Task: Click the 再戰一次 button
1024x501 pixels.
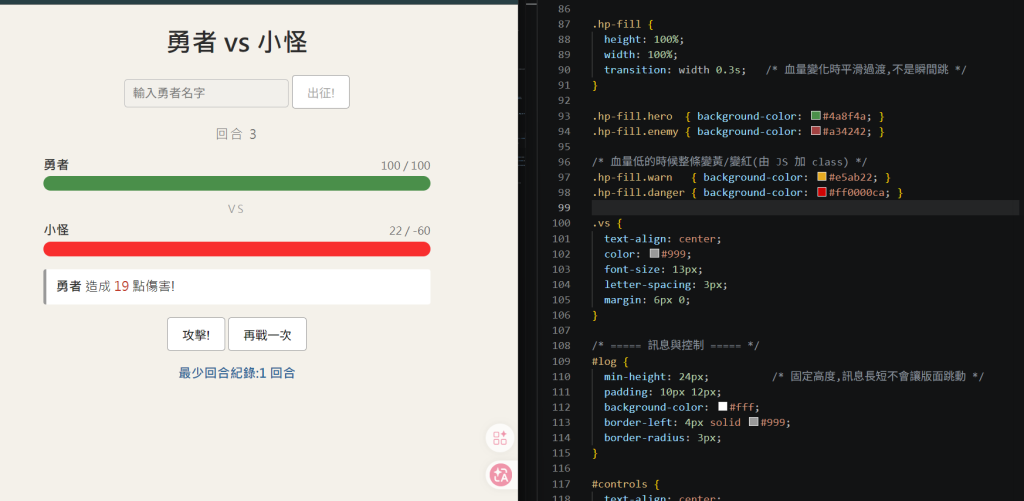Action: tap(267, 334)
